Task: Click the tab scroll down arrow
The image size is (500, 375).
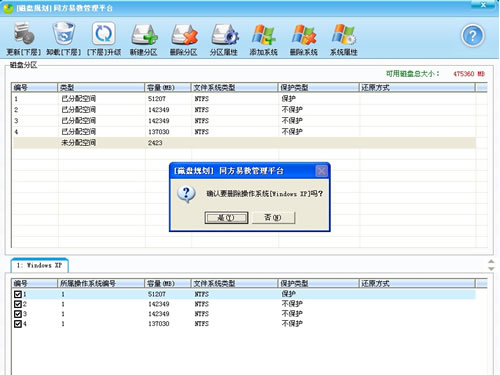Action: [491, 268]
